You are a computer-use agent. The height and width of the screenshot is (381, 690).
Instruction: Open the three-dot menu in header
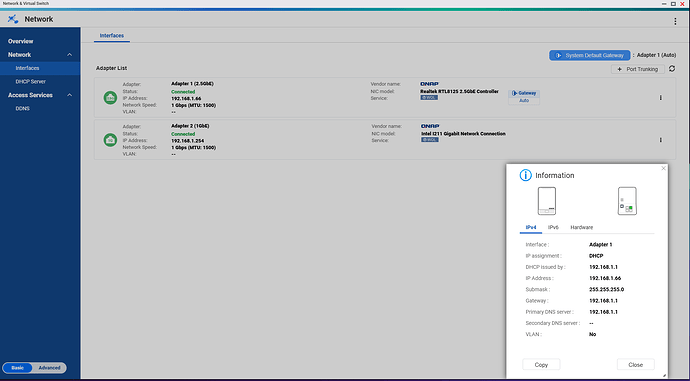(x=675, y=21)
